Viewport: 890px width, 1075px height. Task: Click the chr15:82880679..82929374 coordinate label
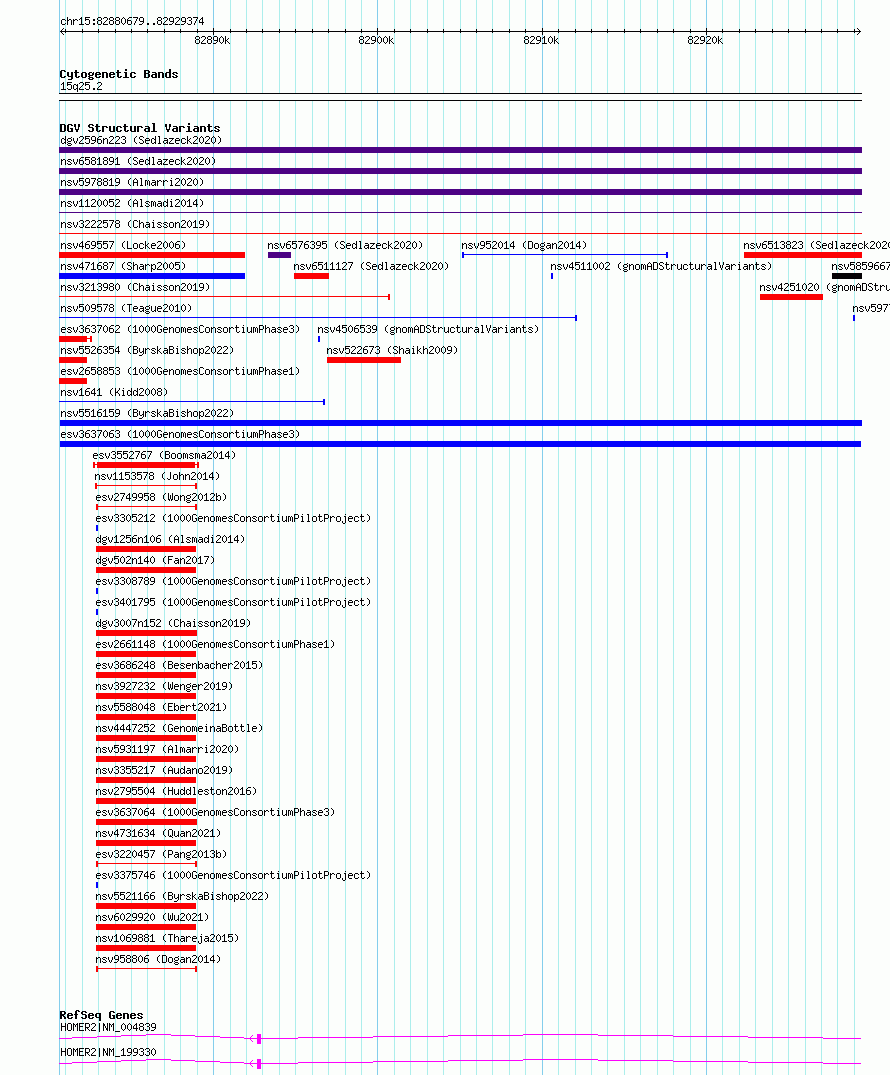pyautogui.click(x=132, y=21)
